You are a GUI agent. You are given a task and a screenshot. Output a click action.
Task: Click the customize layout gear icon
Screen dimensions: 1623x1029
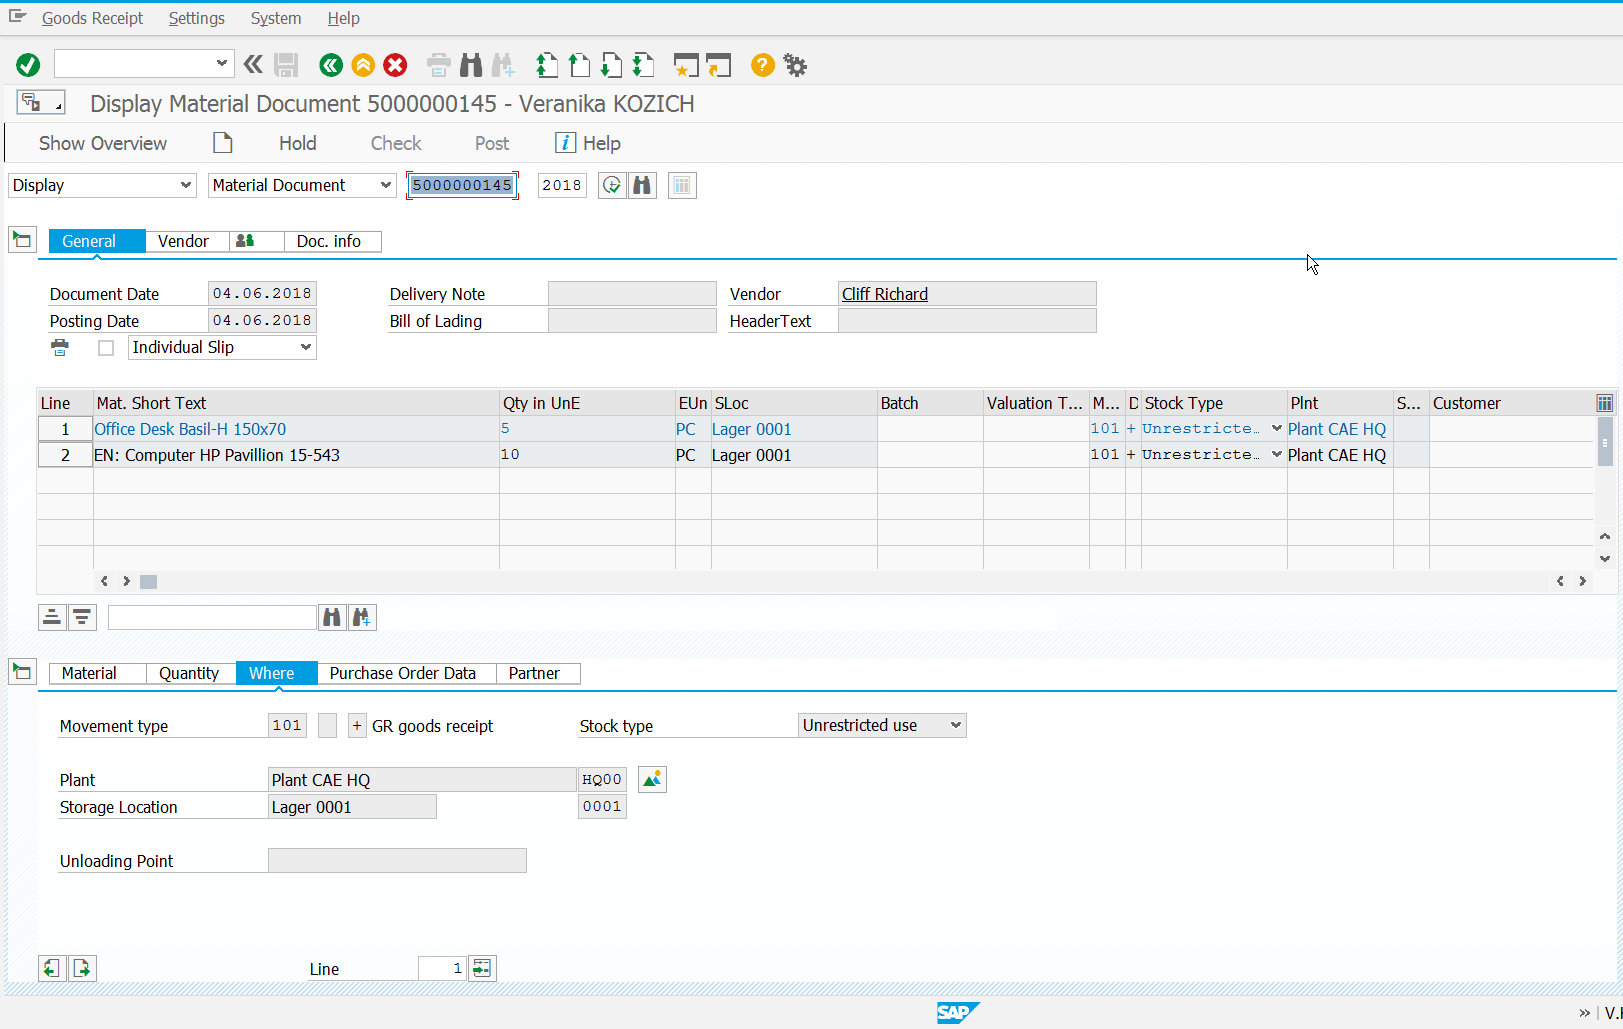point(795,65)
